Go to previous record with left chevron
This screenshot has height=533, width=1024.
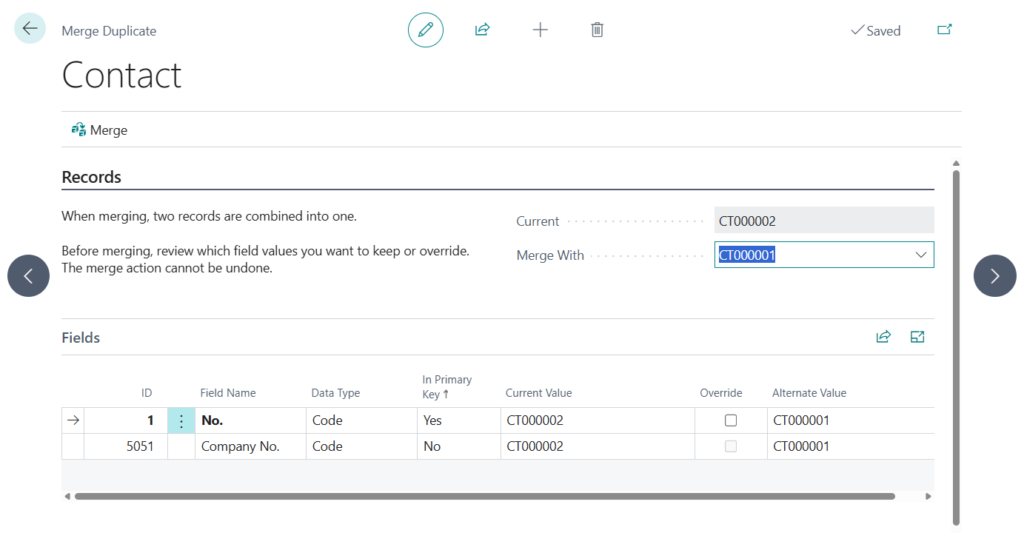pyautogui.click(x=28, y=276)
